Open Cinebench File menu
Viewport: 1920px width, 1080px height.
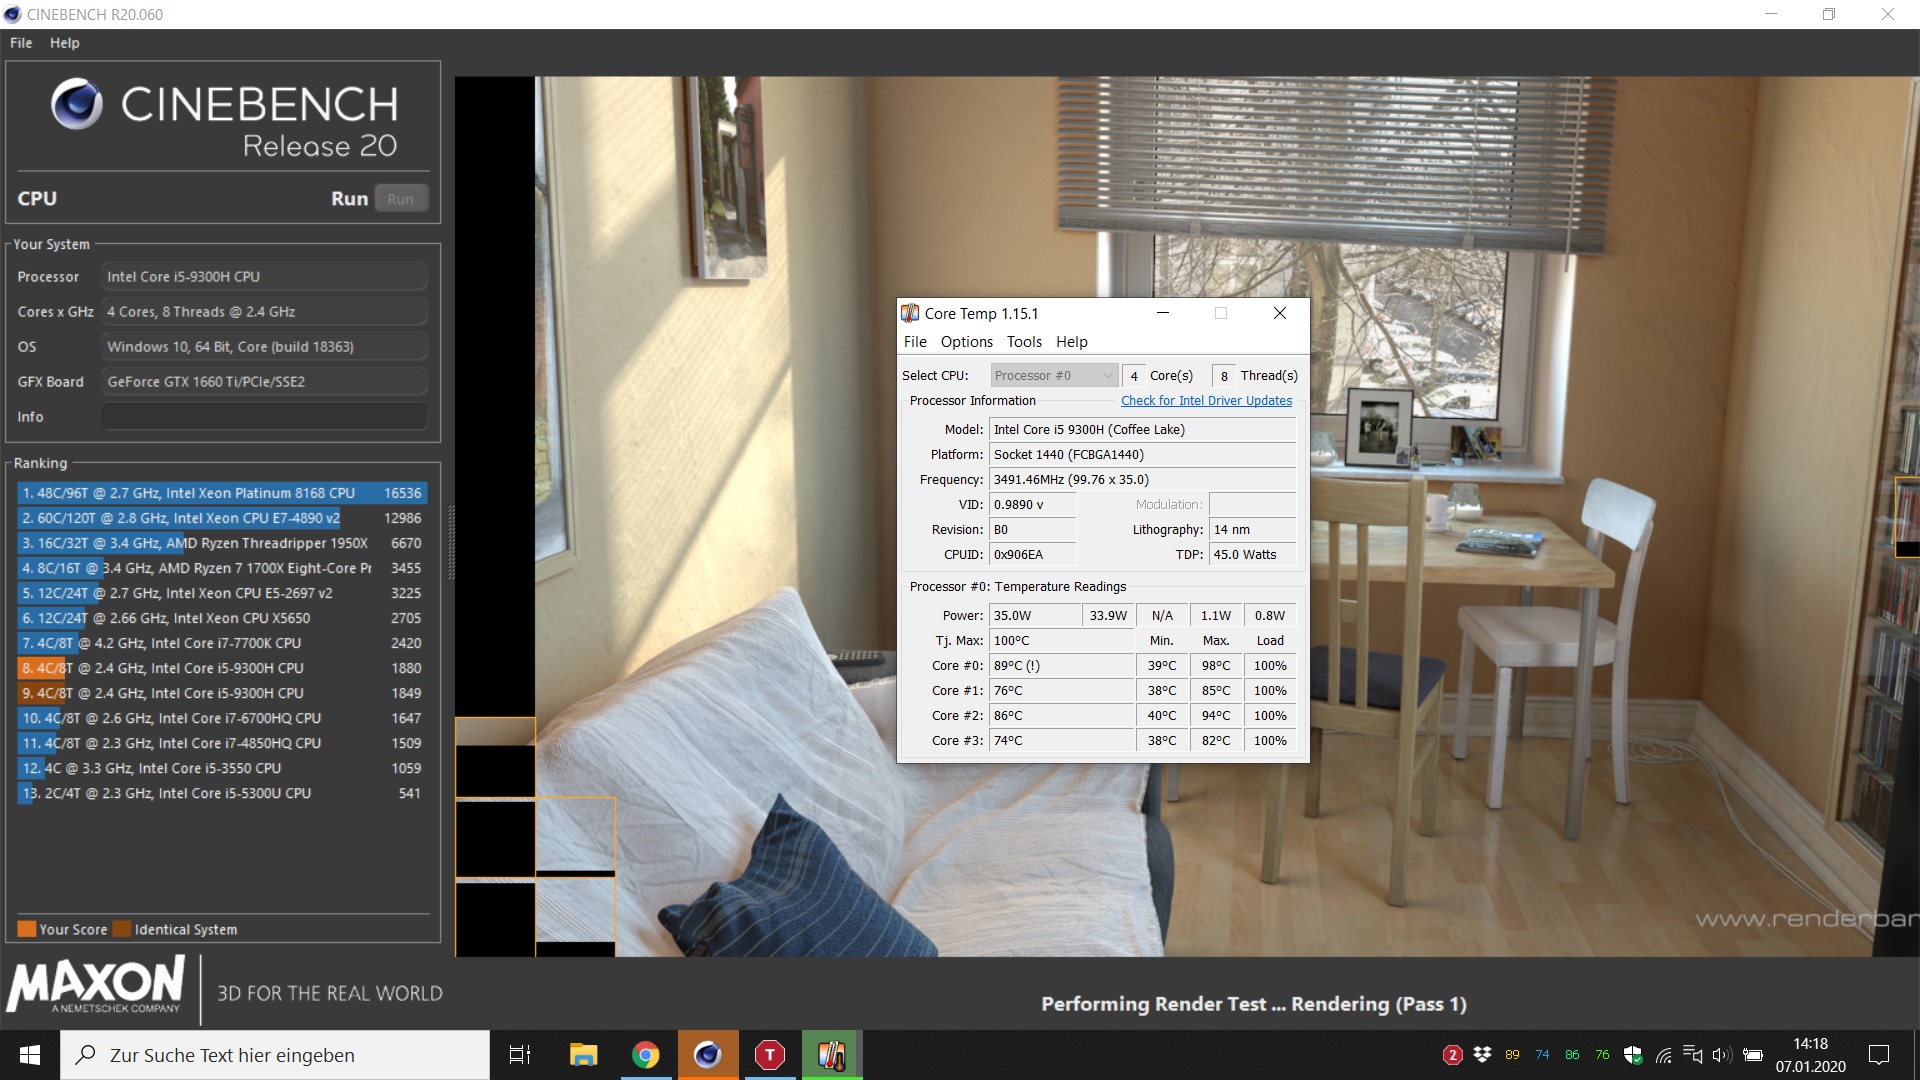click(21, 43)
